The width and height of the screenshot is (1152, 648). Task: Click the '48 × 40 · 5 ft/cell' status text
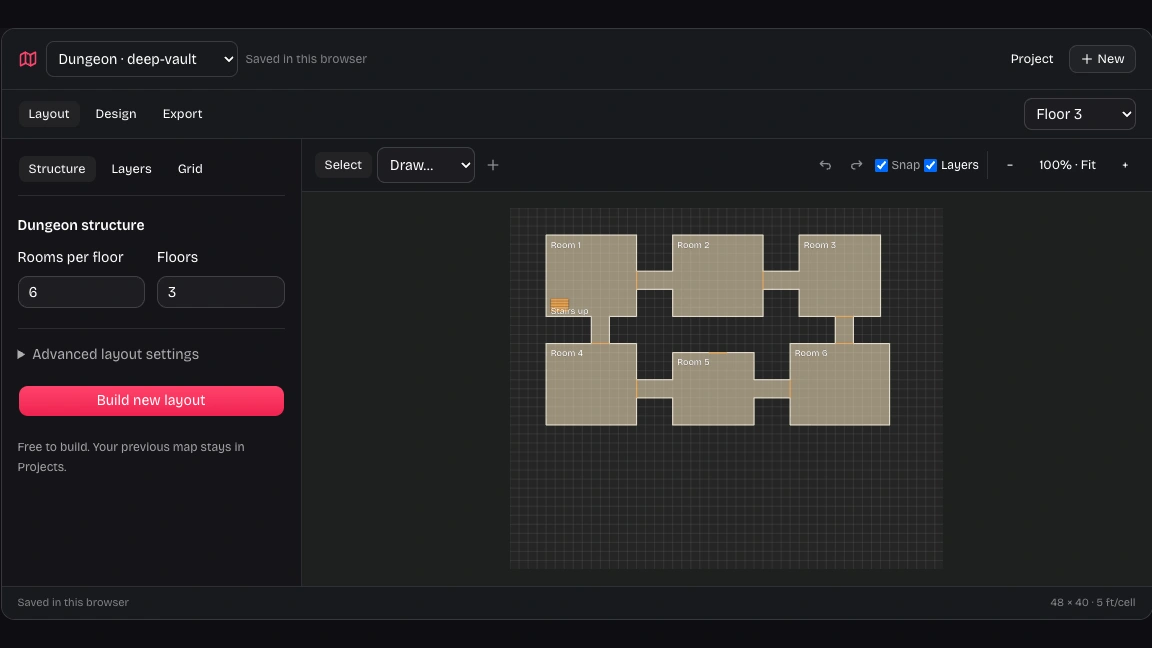pyautogui.click(x=1092, y=602)
